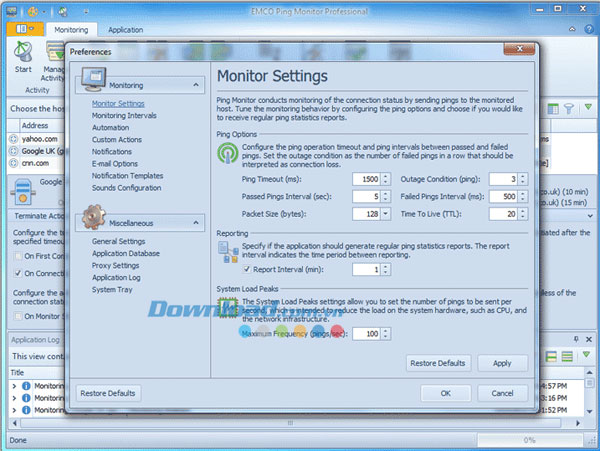
Task: Collapse the Monitoring section chevron
Action: (196, 86)
